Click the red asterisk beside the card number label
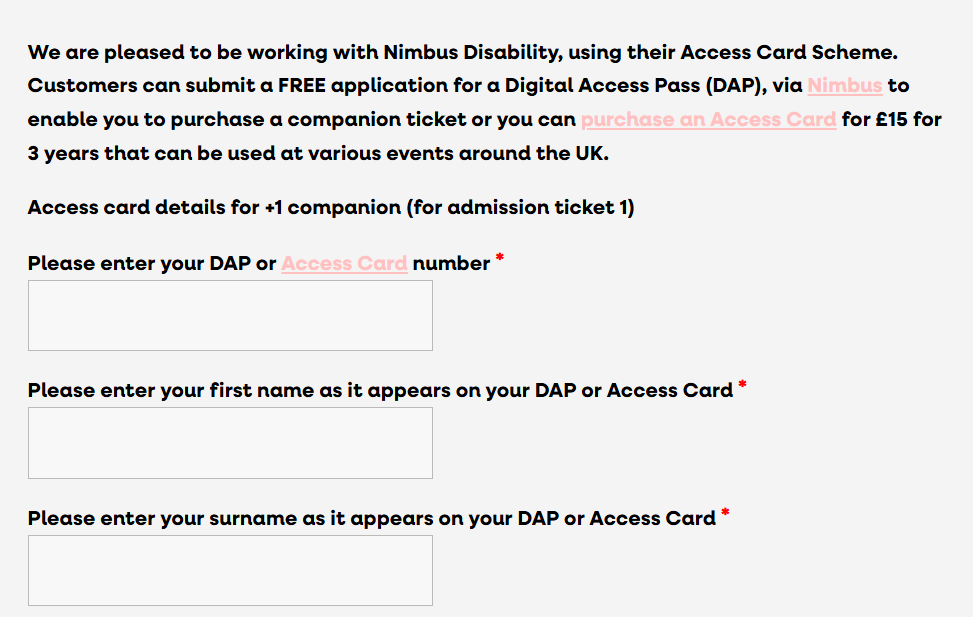This screenshot has height=617, width=973. coord(500,260)
